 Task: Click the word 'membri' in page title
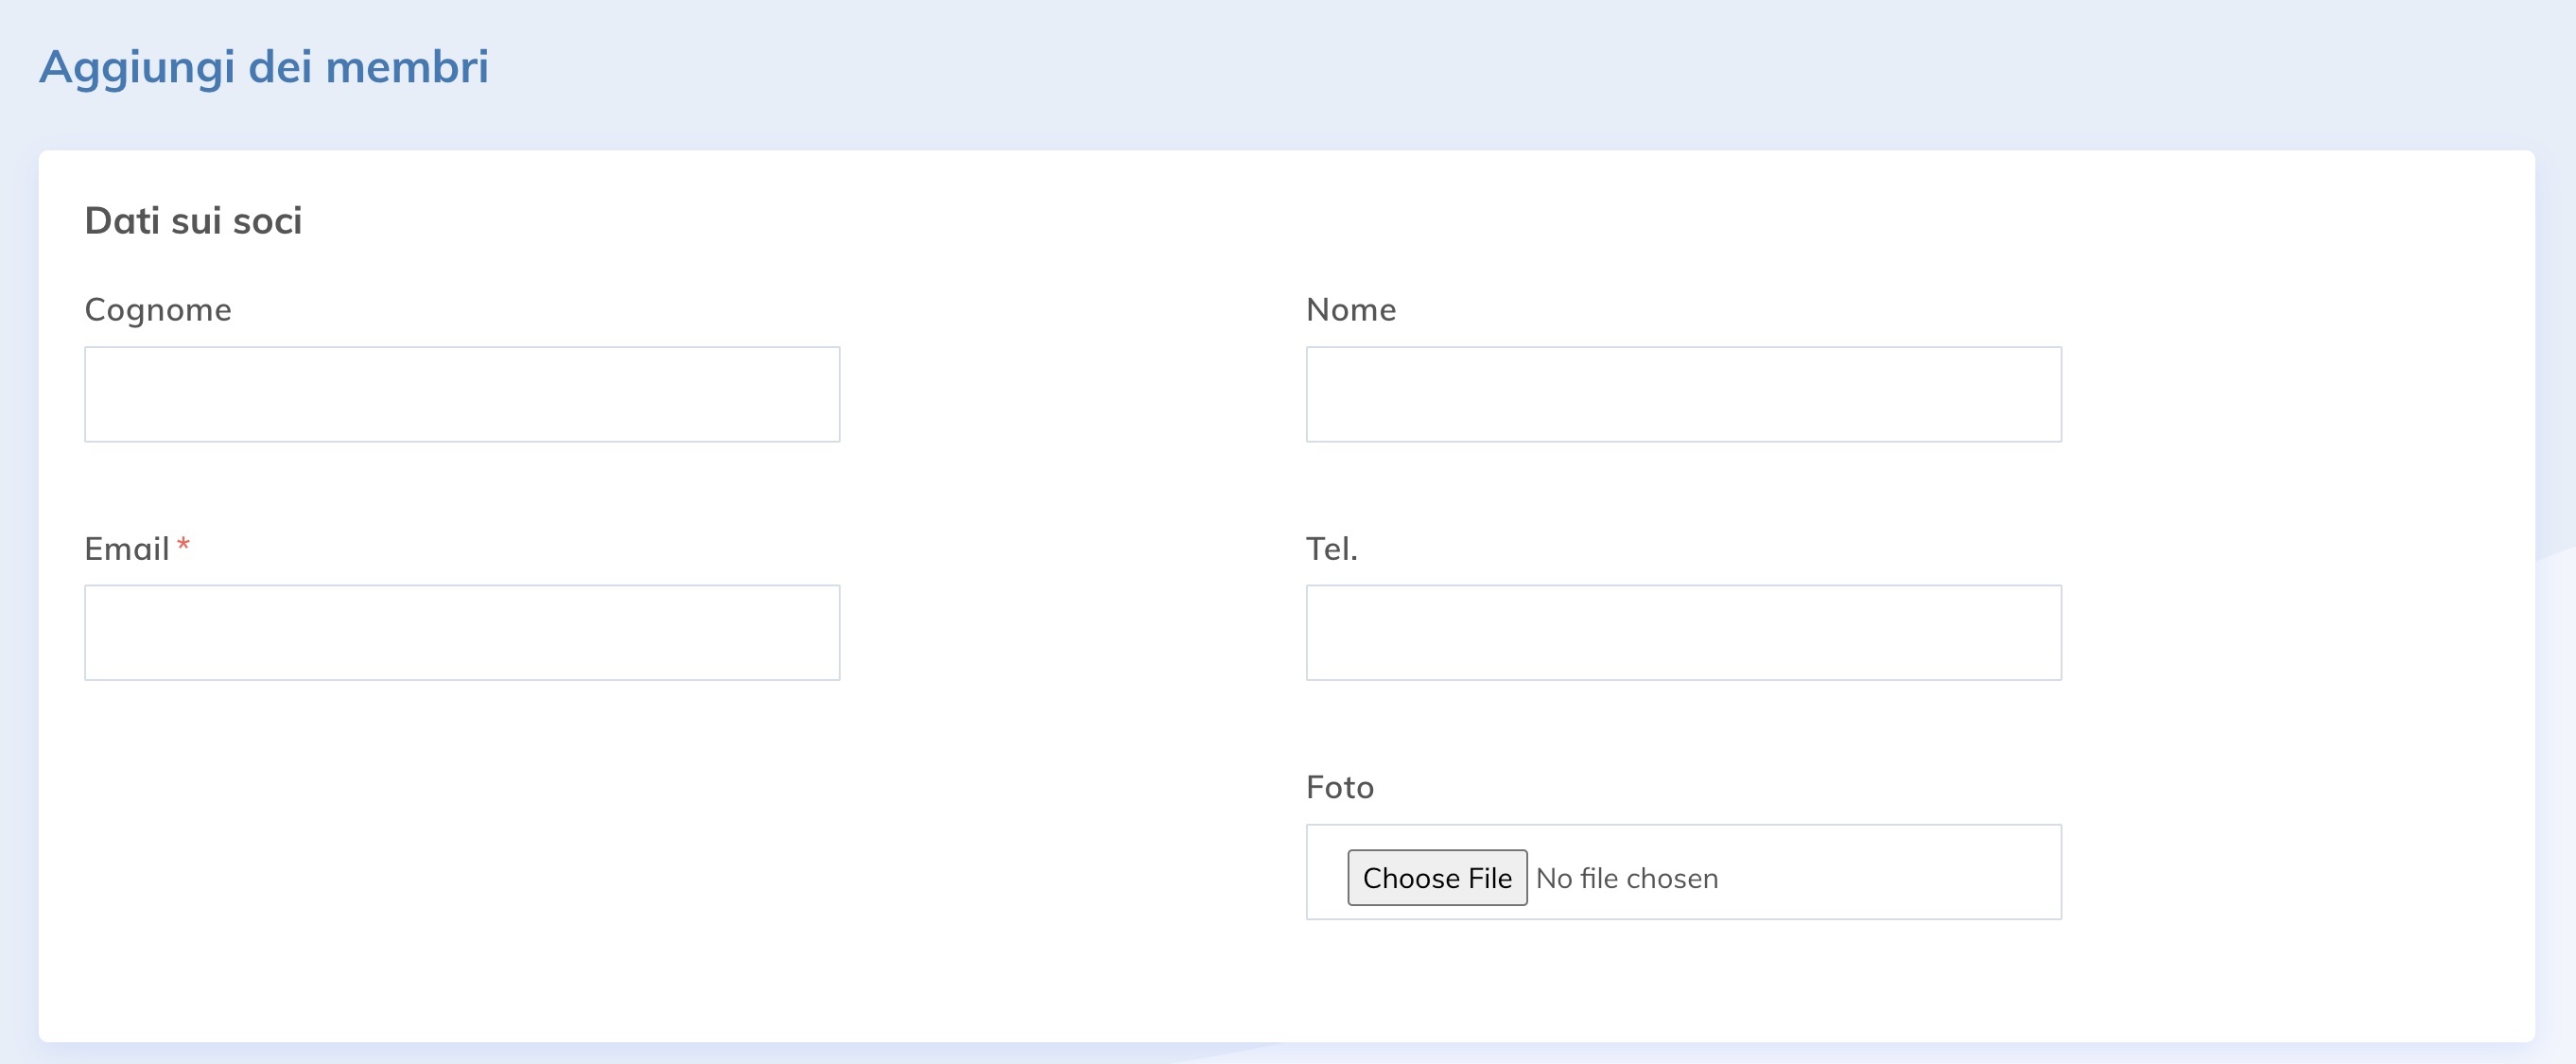[407, 68]
